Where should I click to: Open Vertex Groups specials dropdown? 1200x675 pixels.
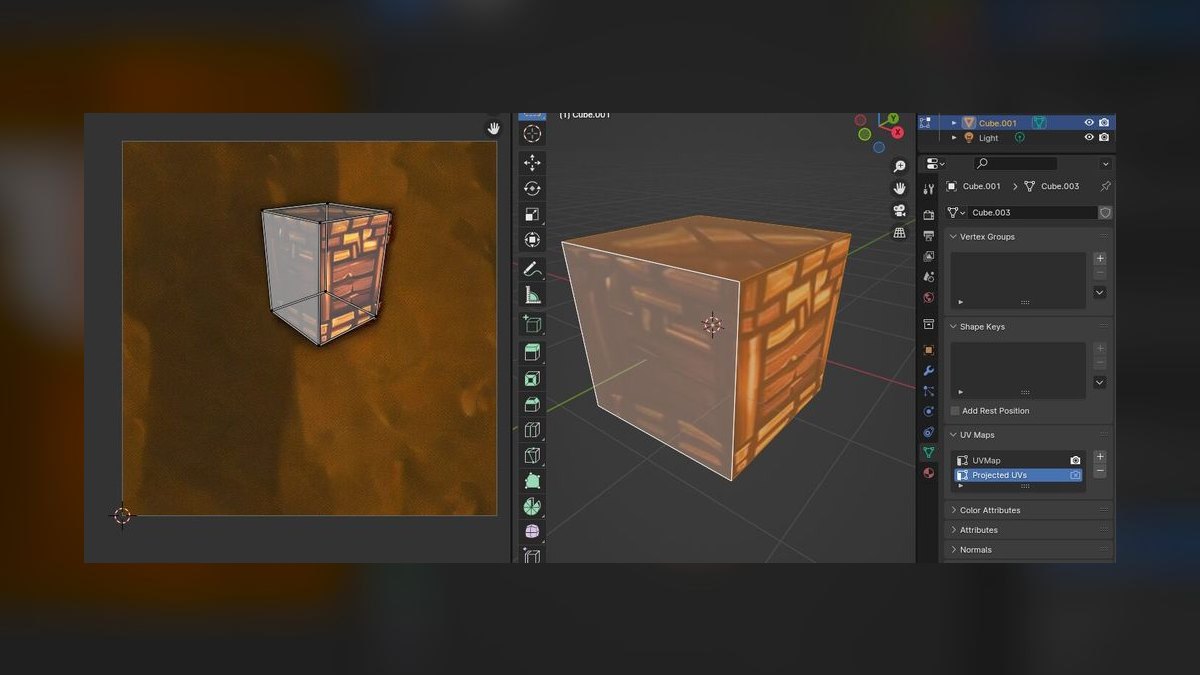click(x=1100, y=292)
